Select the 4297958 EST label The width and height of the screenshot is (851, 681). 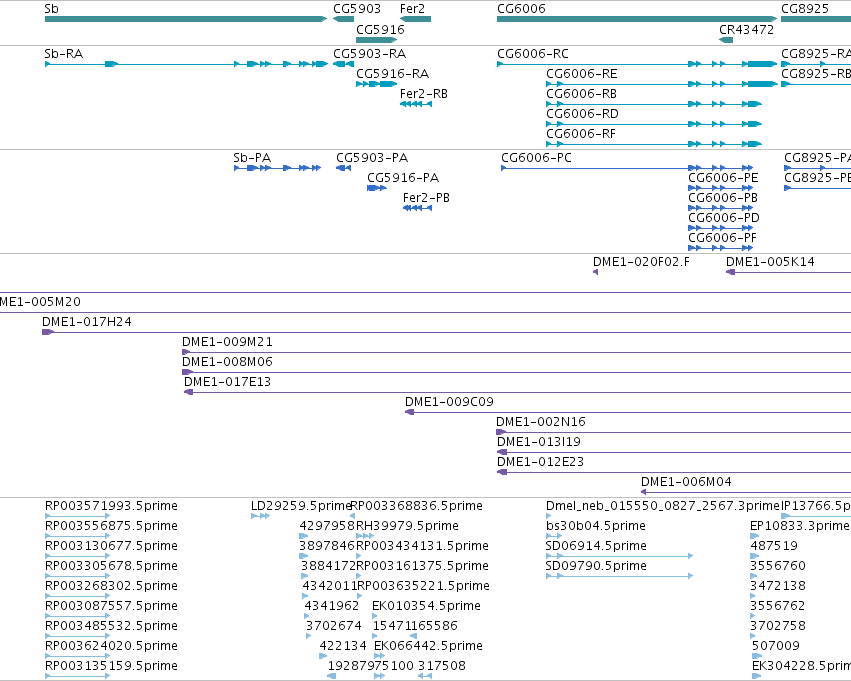327,526
